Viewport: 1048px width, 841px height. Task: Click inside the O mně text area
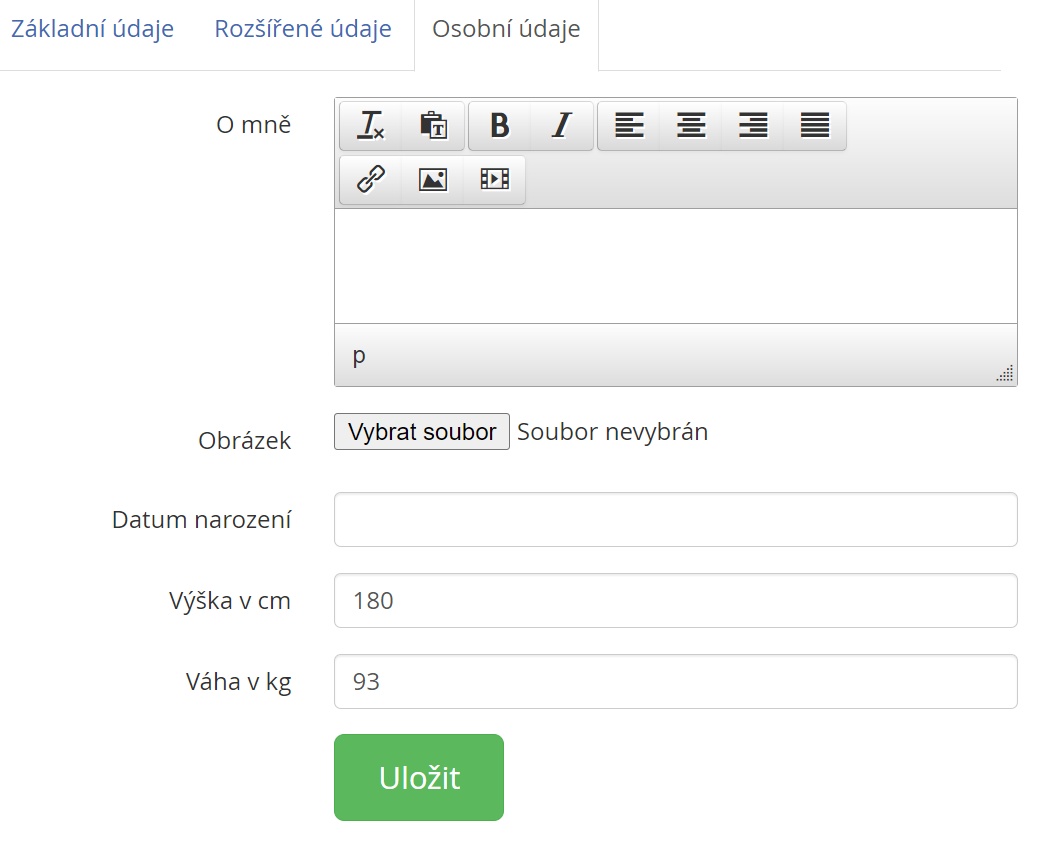click(x=675, y=265)
